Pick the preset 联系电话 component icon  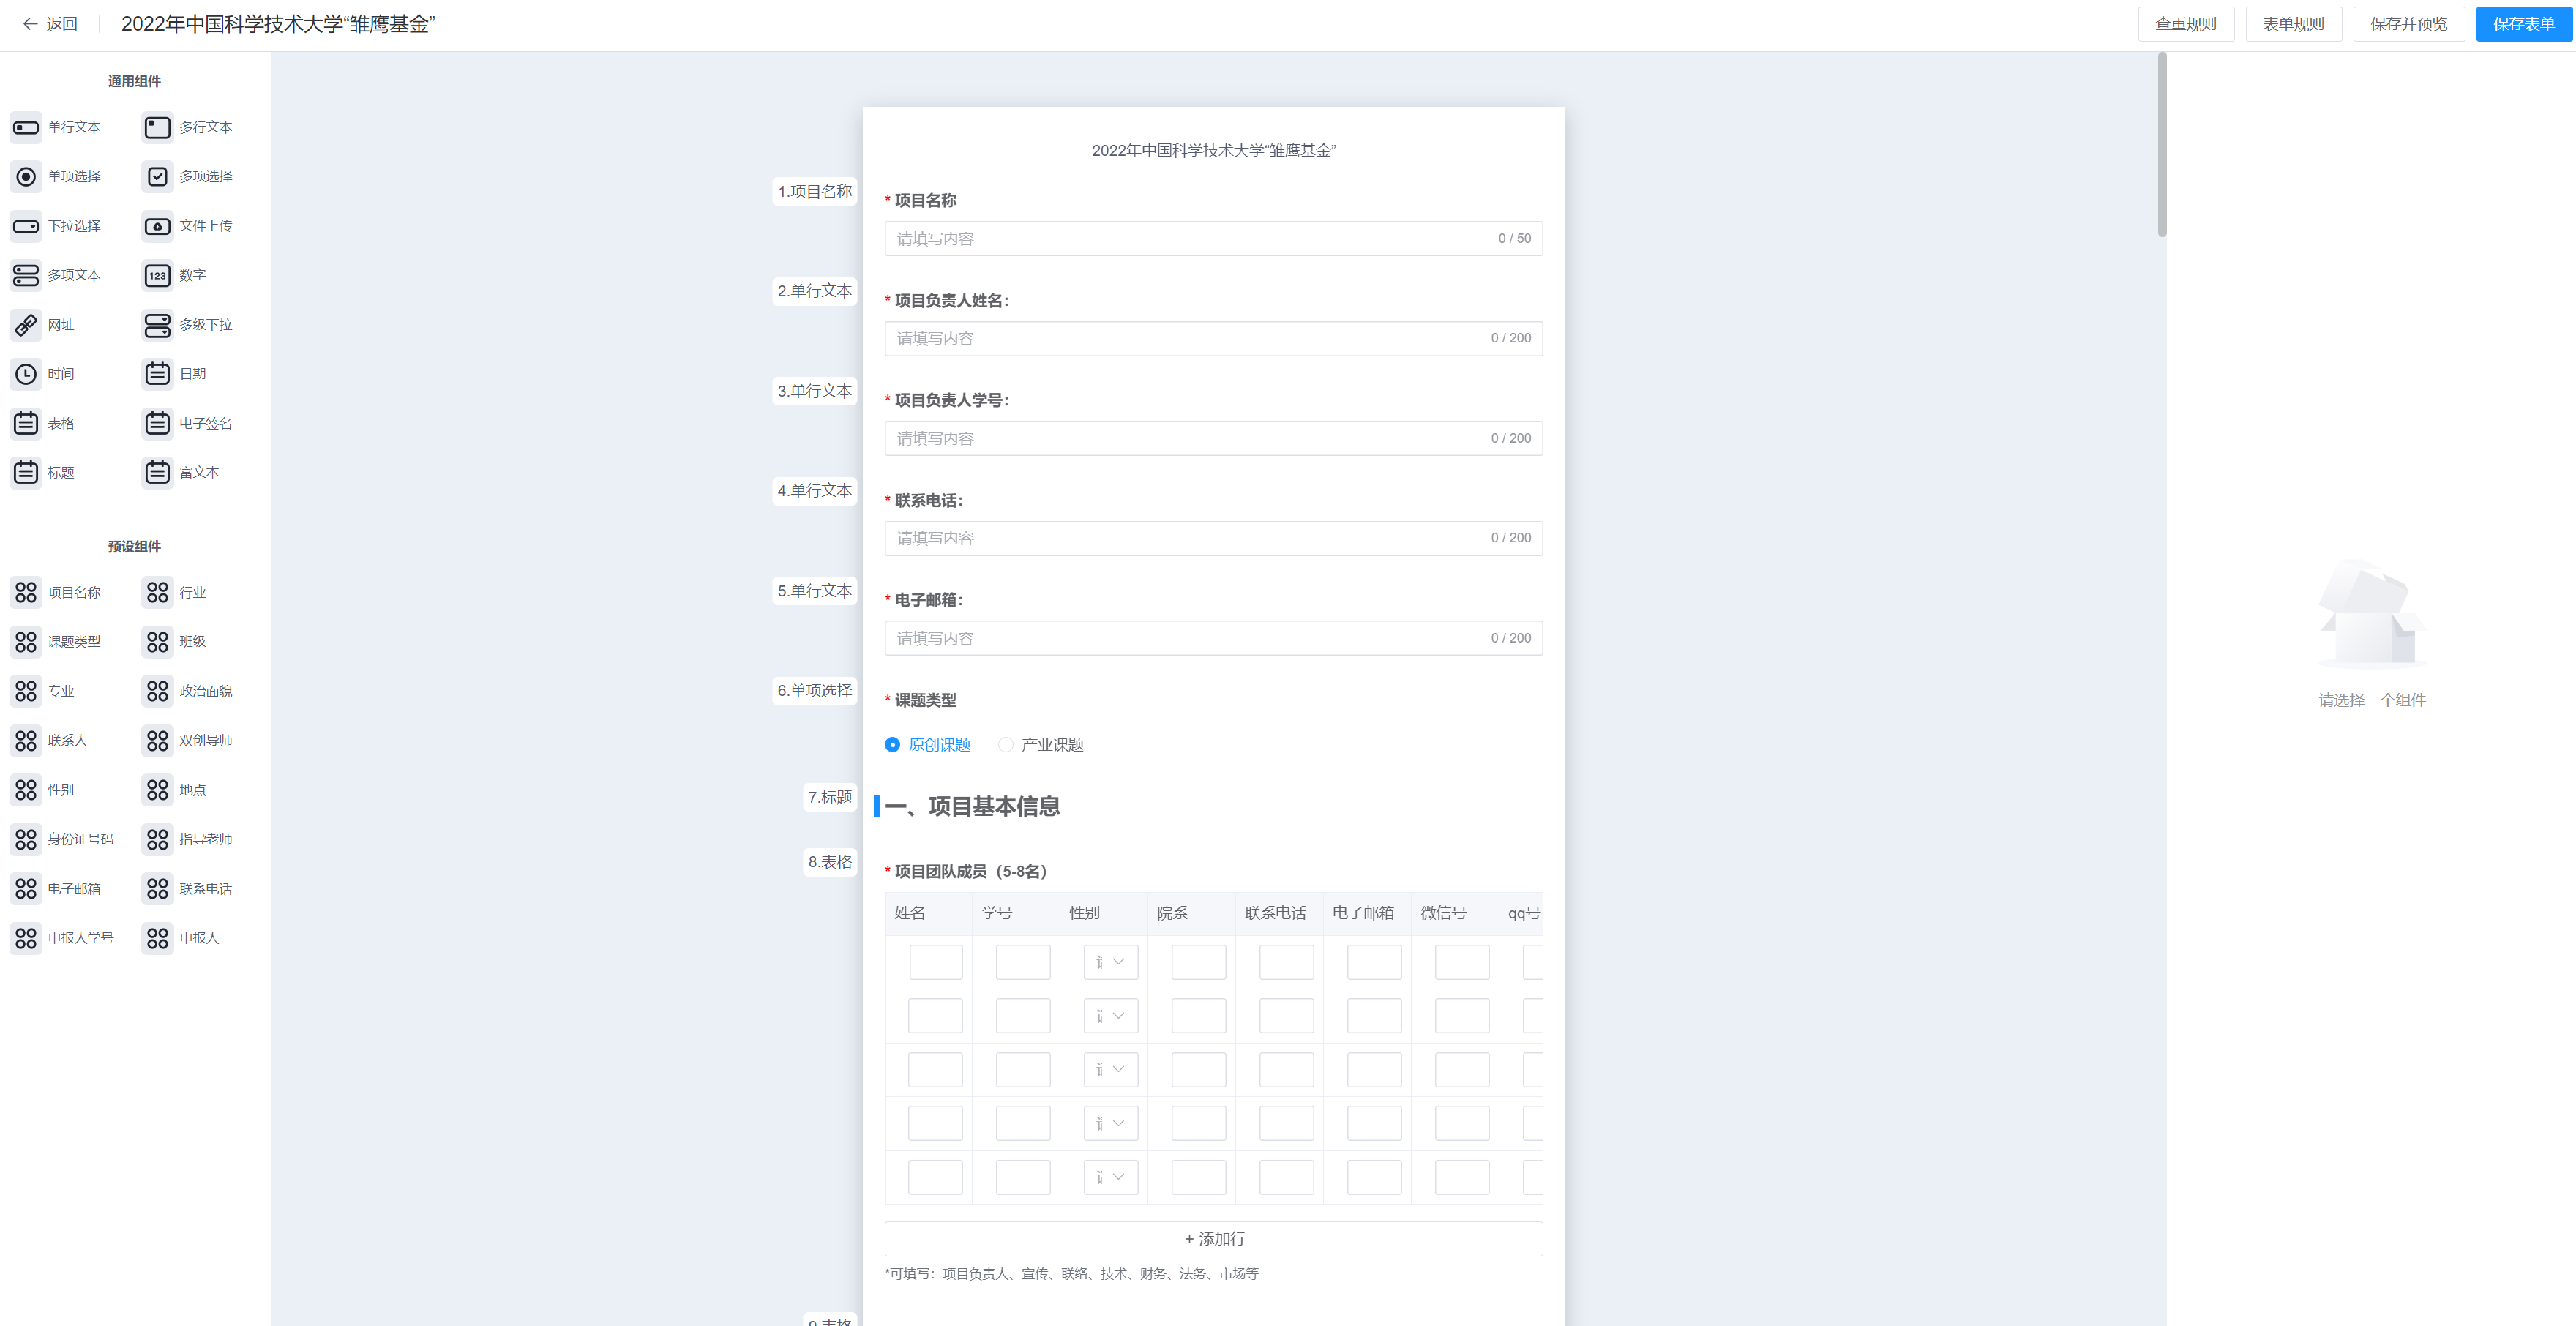[x=157, y=889]
